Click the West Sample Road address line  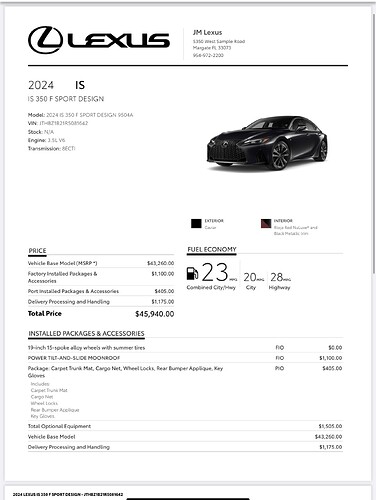pos(219,41)
